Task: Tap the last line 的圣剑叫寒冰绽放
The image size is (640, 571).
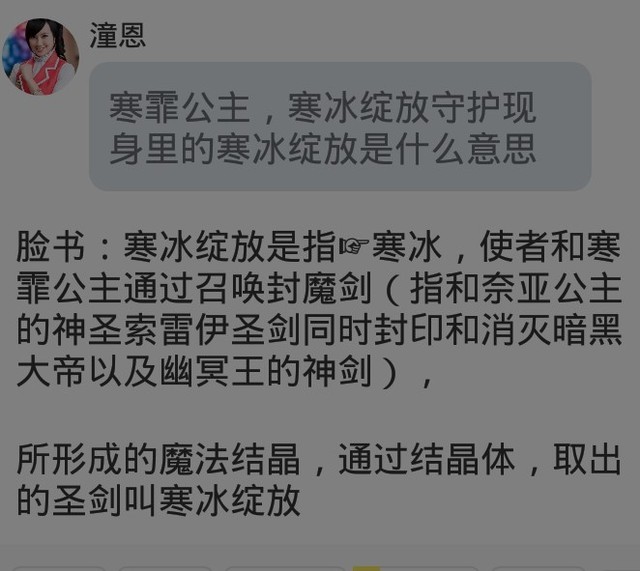Action: [x=158, y=501]
